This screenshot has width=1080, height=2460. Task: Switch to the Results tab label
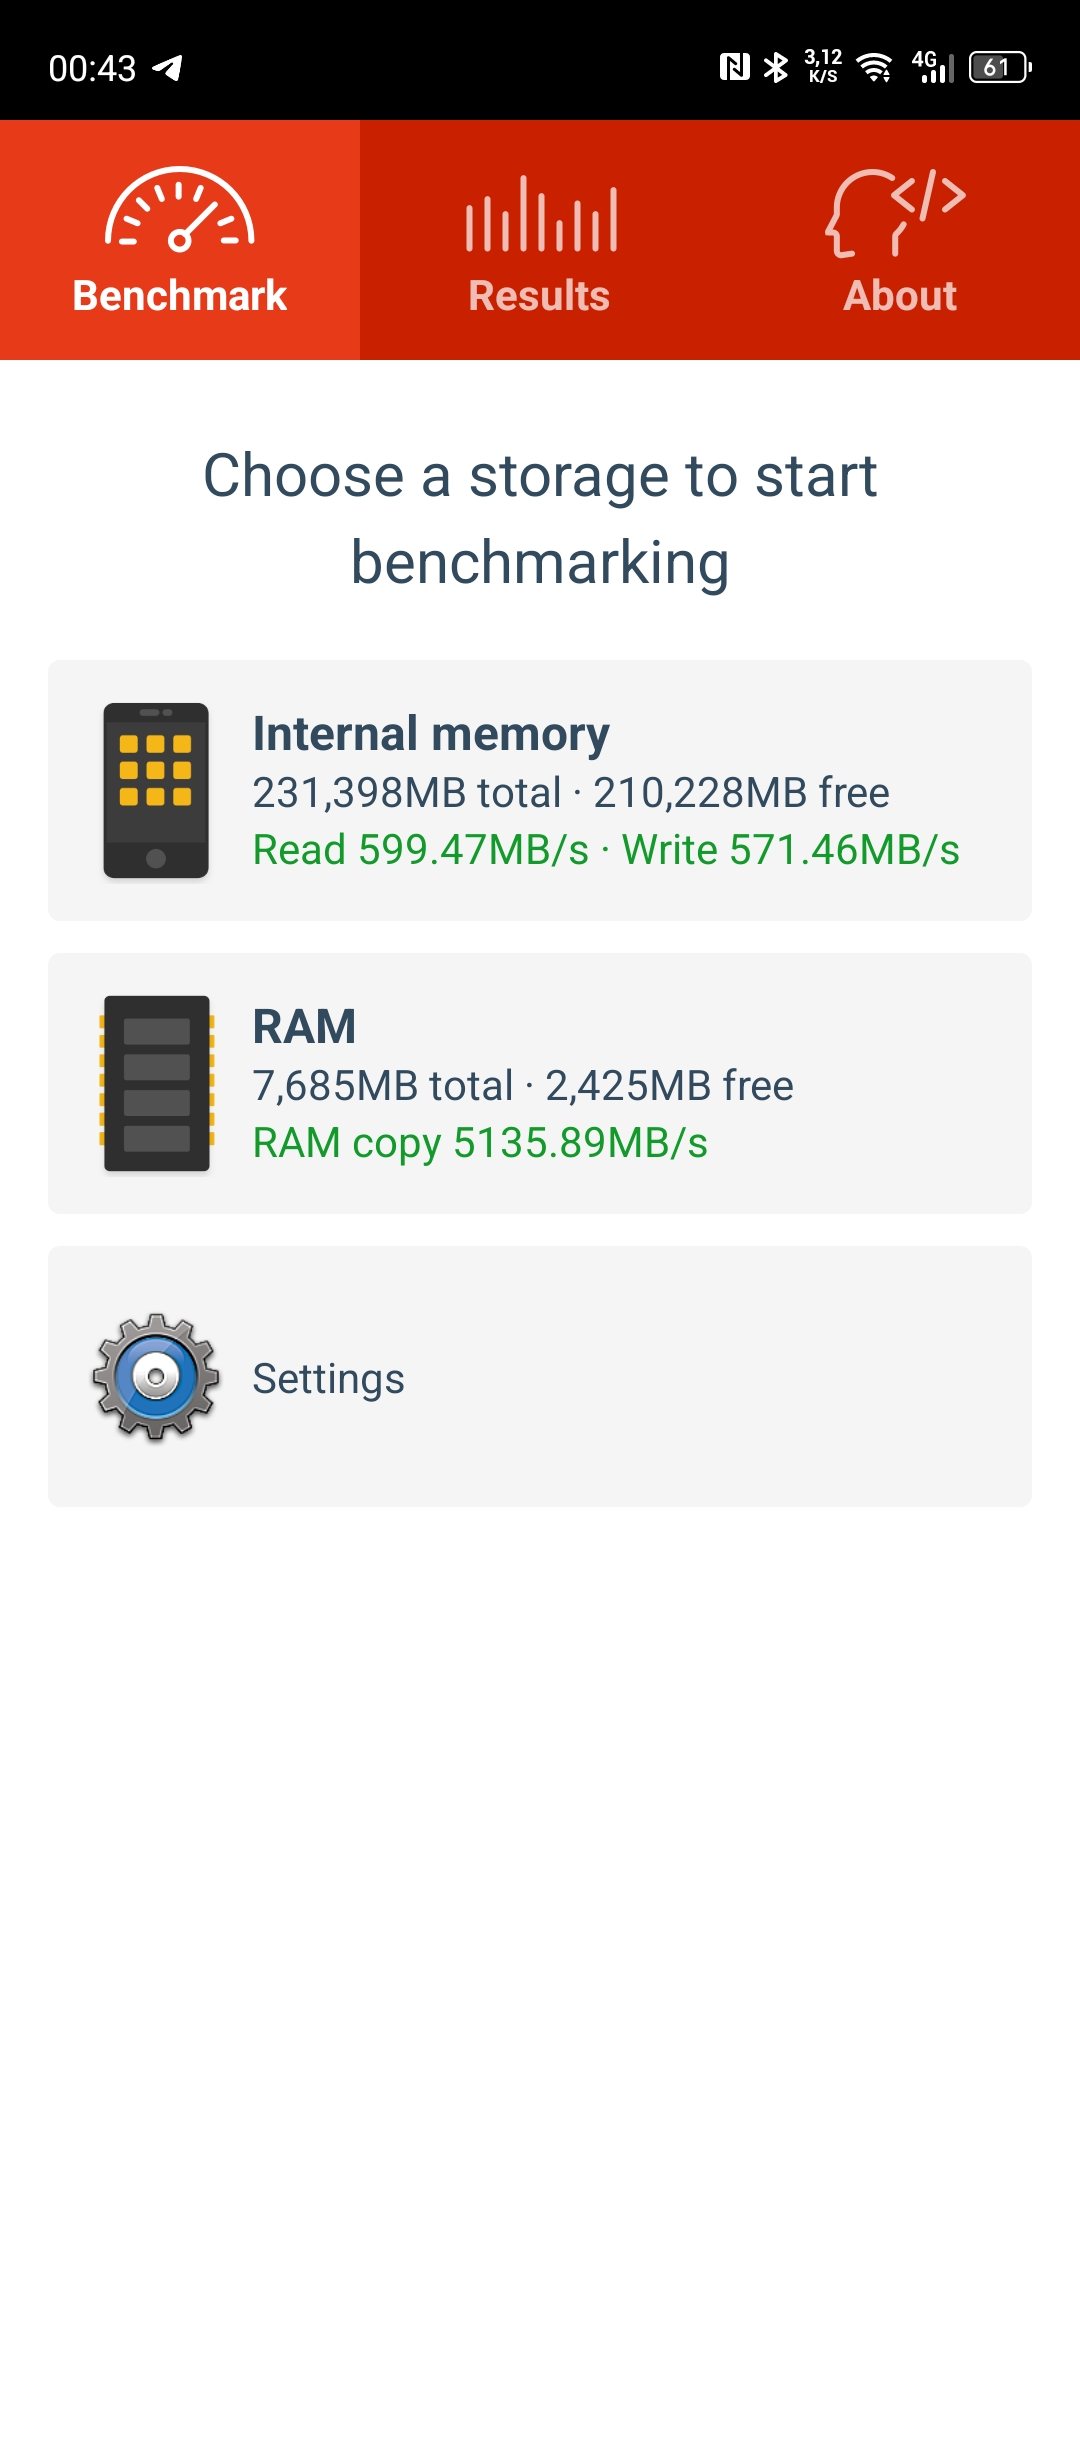539,296
